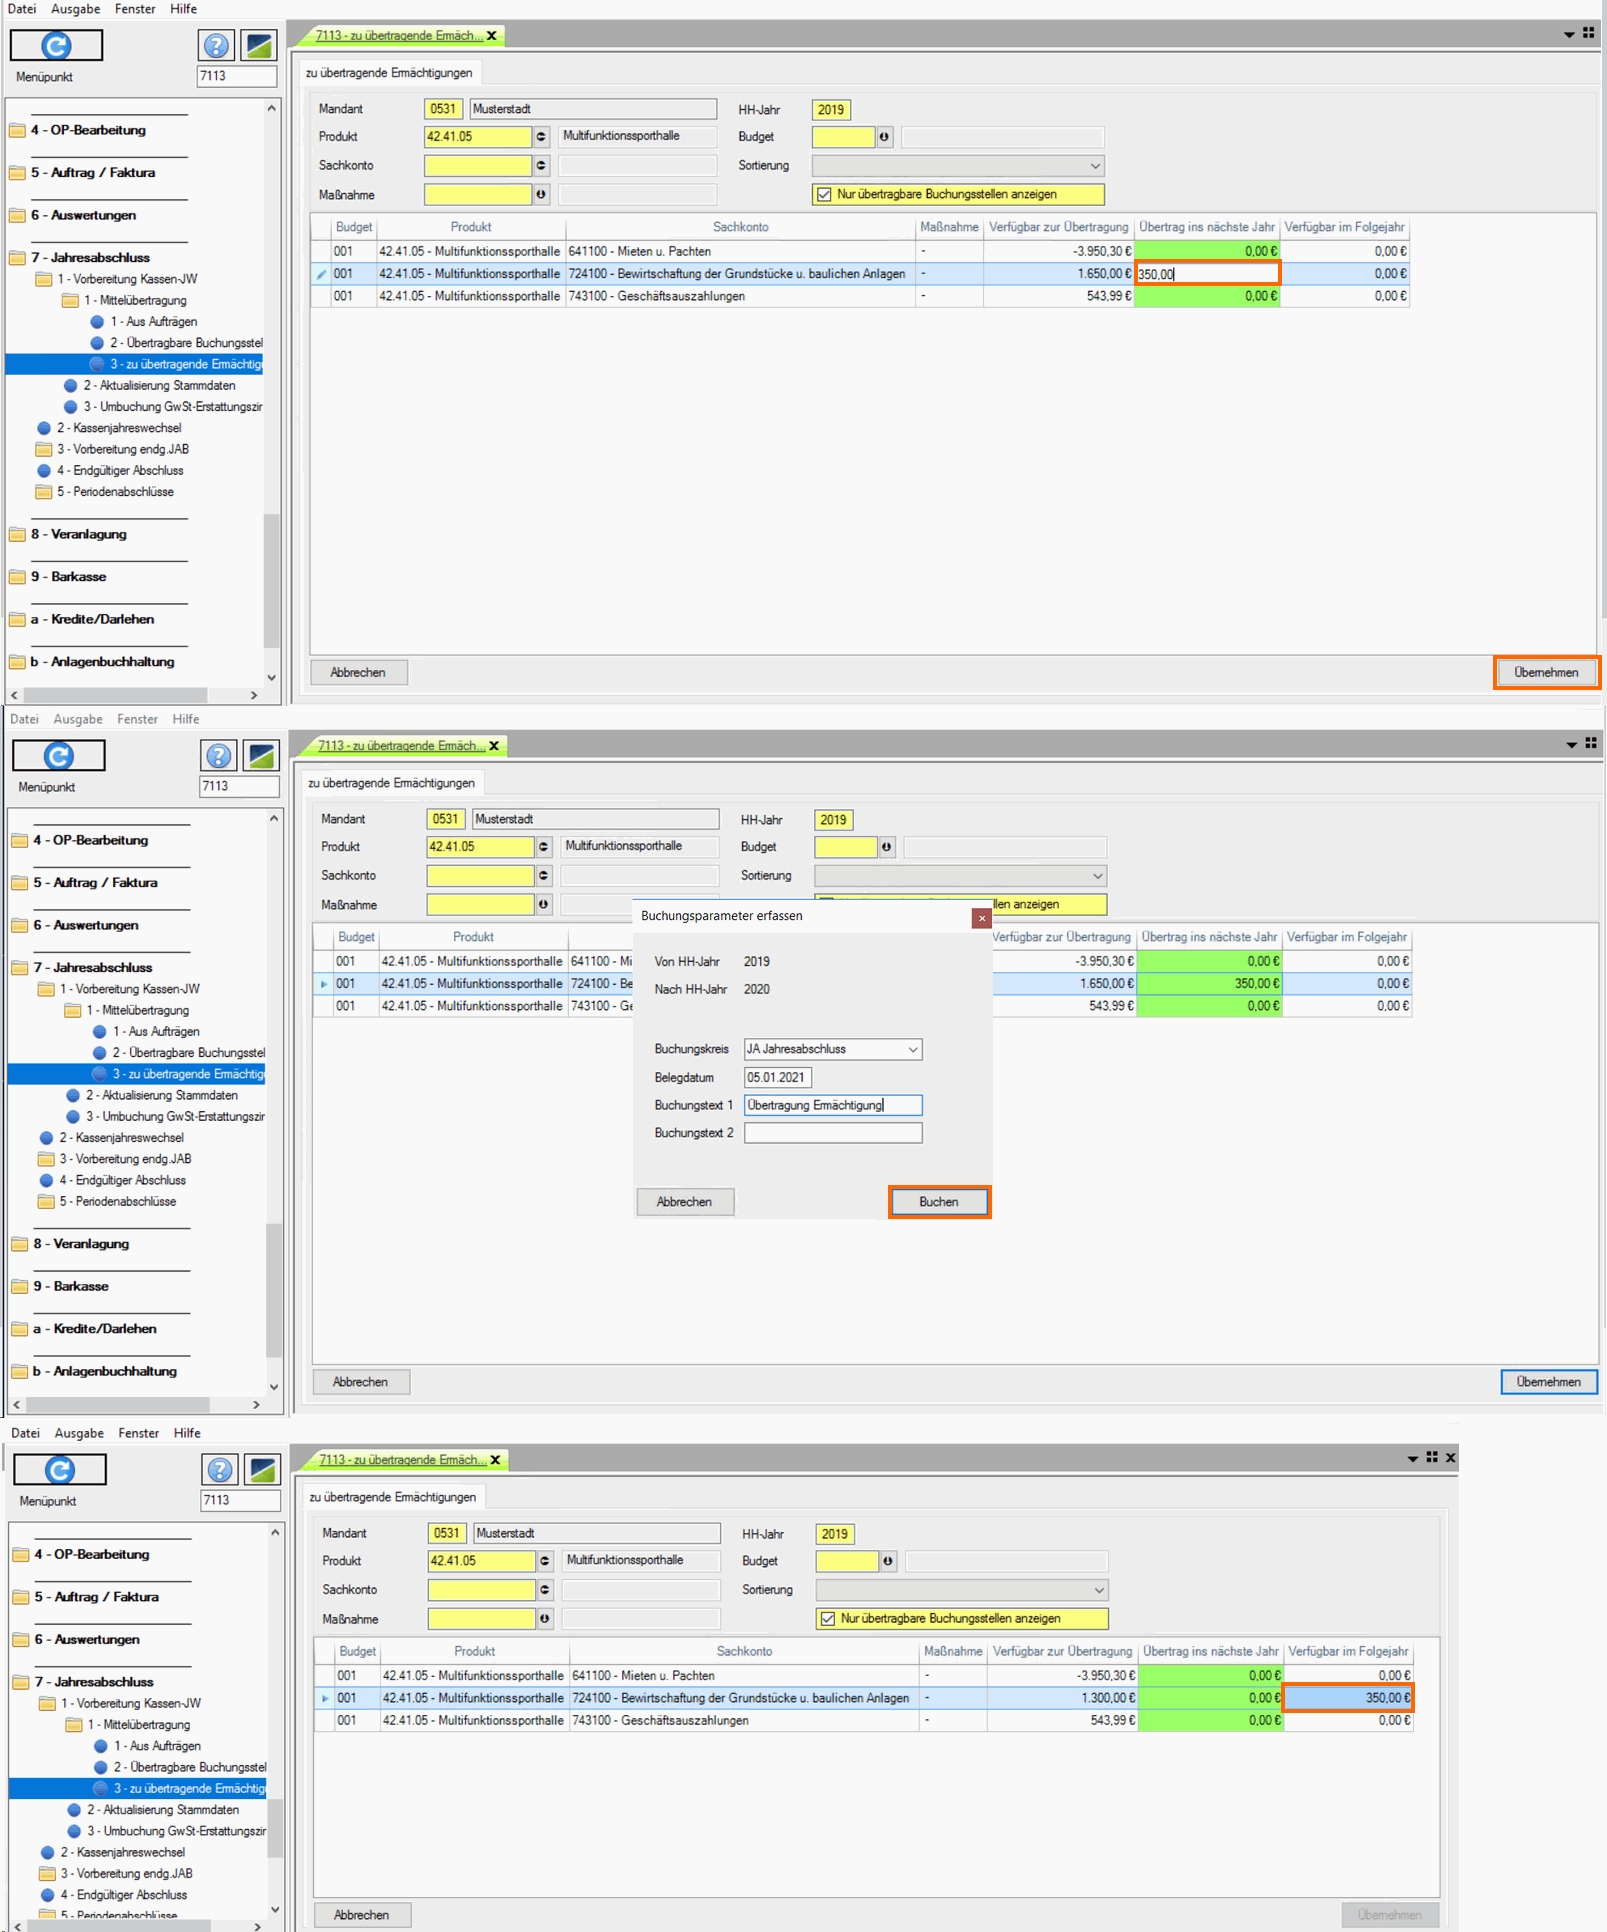Click the tile-windows grid icon in the topmost window
1607x1932 pixels.
coord(1588,33)
